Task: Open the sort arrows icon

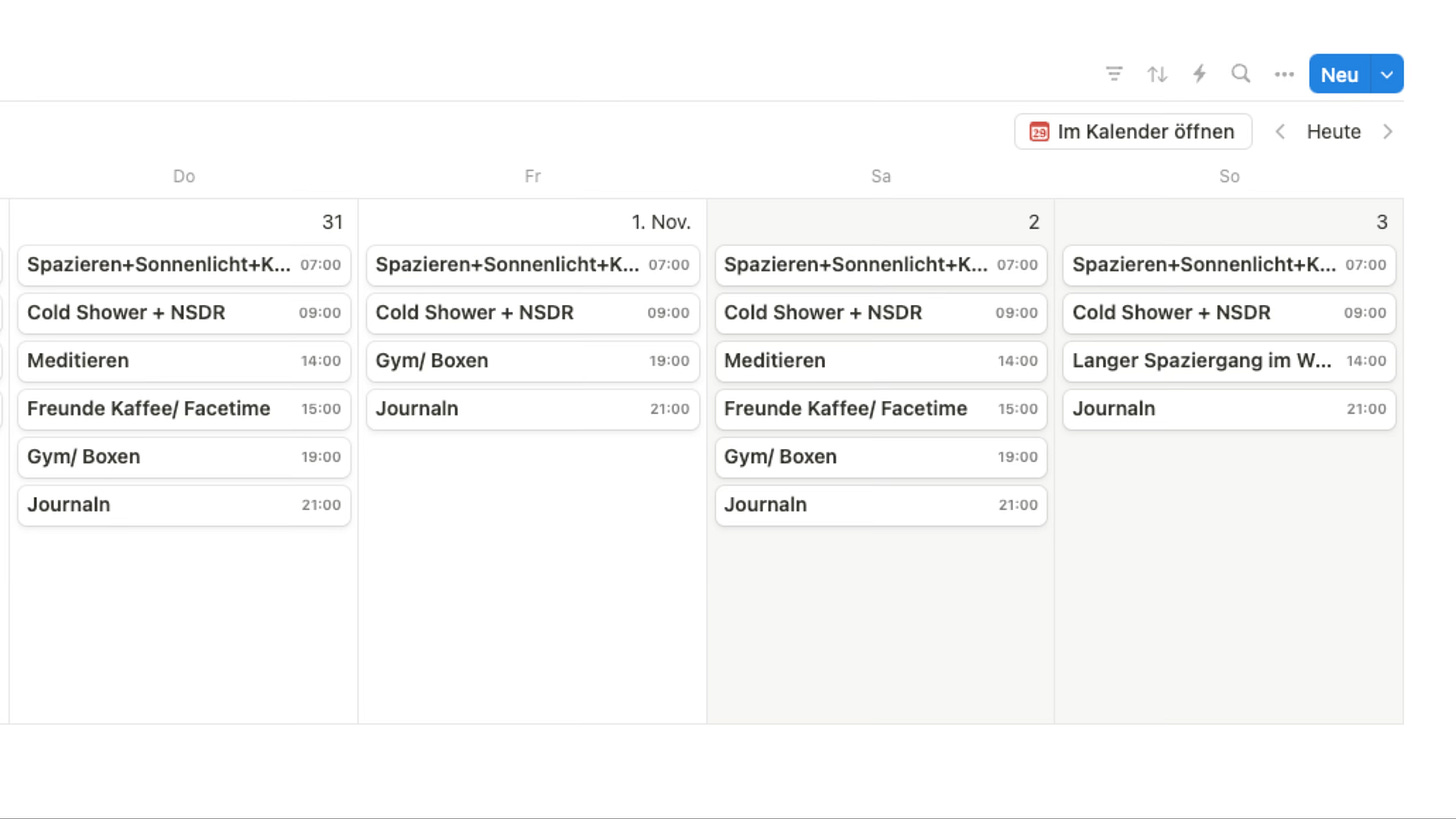Action: point(1157,74)
